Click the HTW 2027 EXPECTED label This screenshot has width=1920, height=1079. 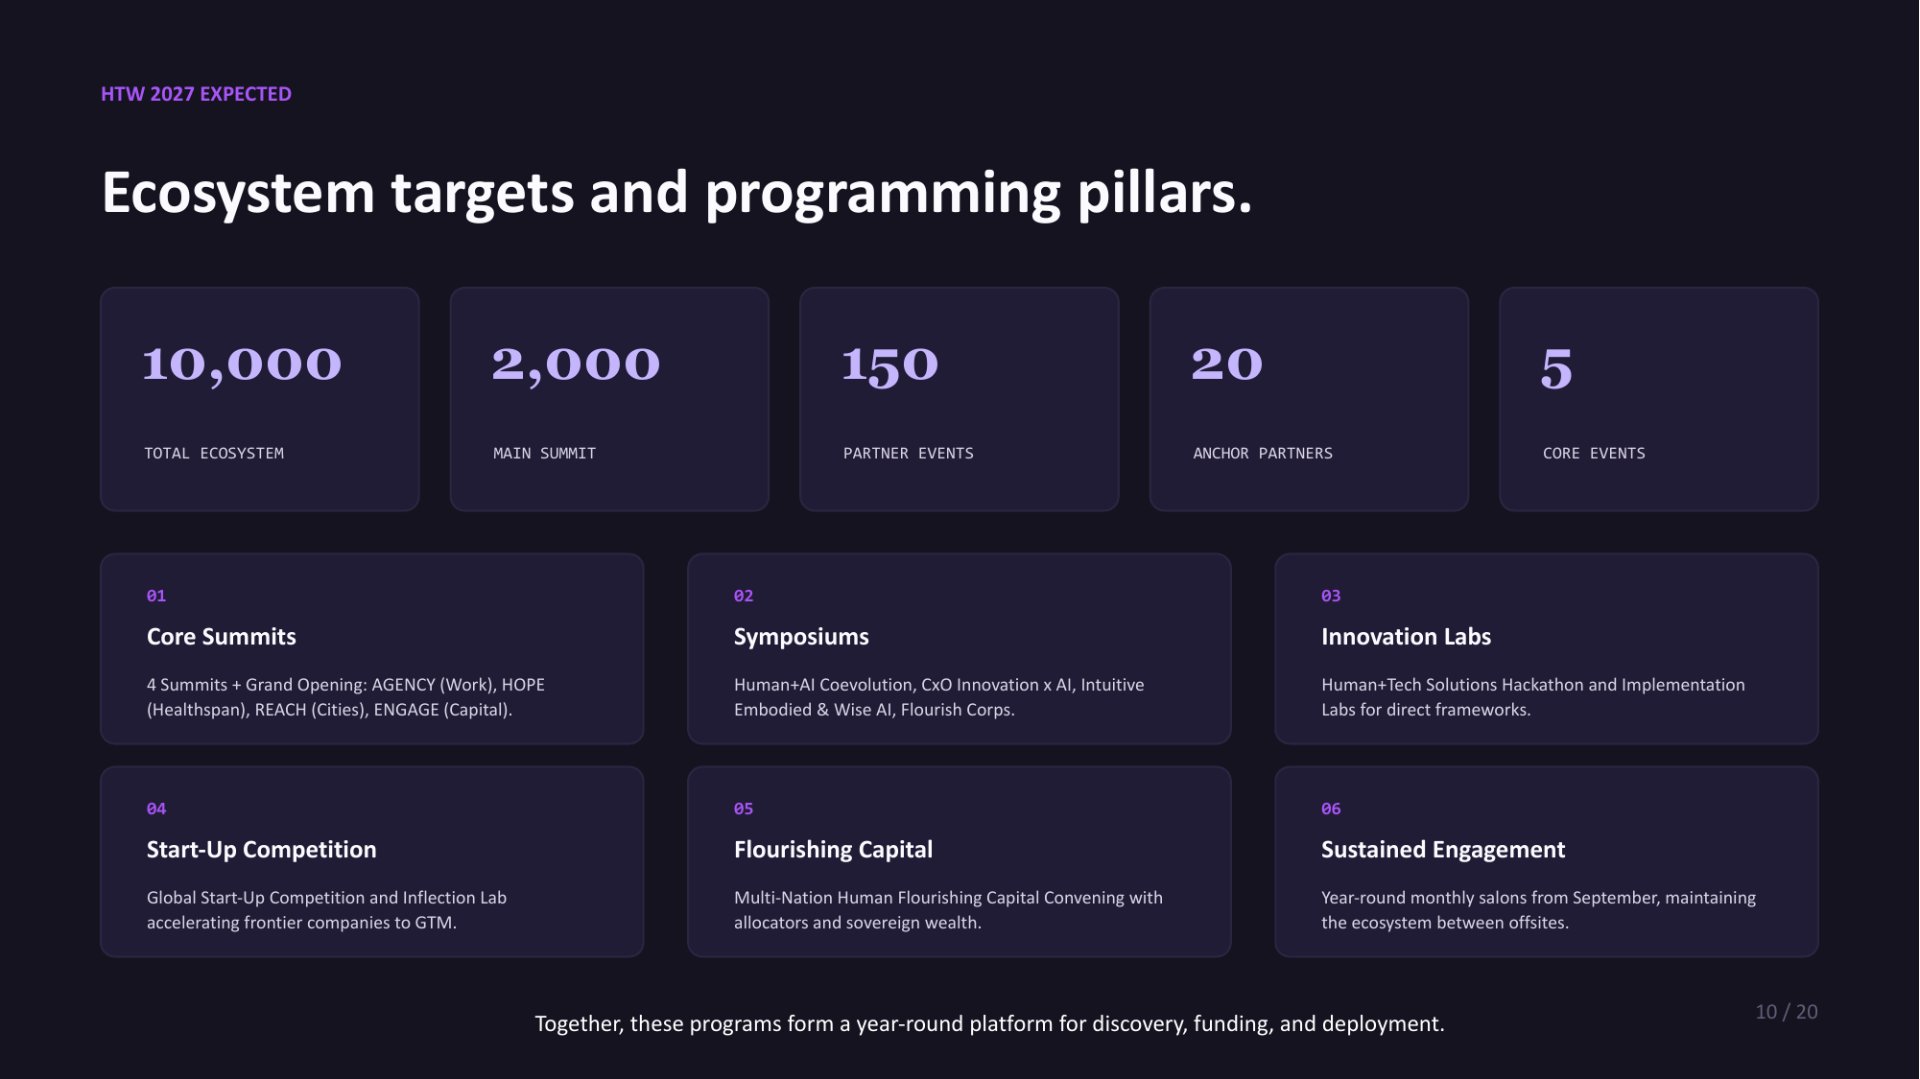(x=196, y=94)
